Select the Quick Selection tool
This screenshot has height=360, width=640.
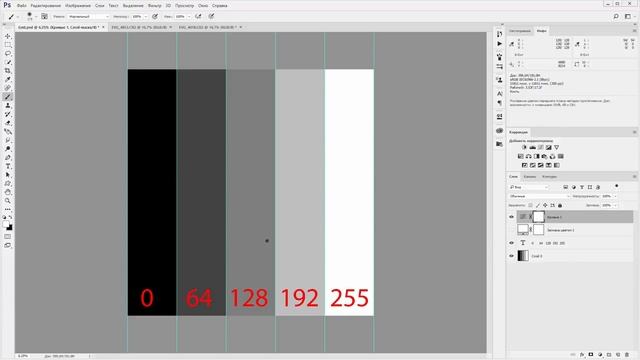(8, 62)
